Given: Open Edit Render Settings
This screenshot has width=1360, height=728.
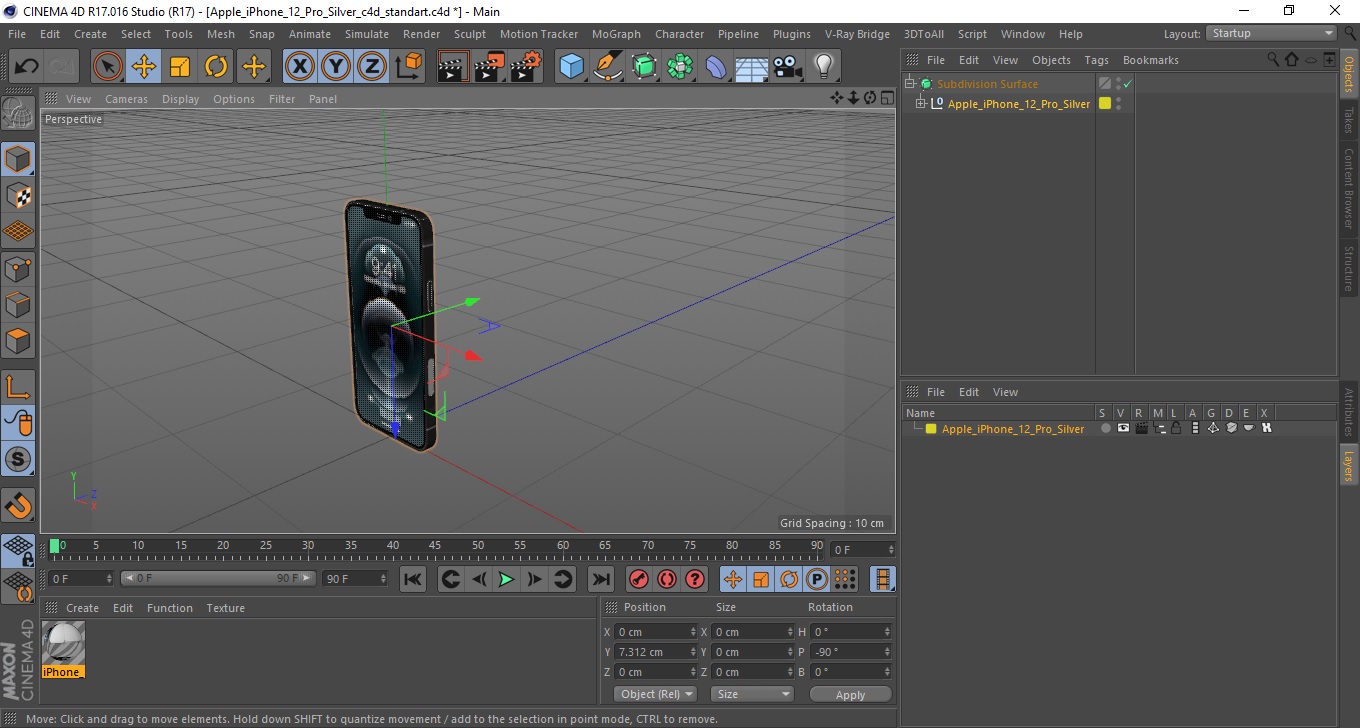Looking at the screenshot, I should (526, 67).
